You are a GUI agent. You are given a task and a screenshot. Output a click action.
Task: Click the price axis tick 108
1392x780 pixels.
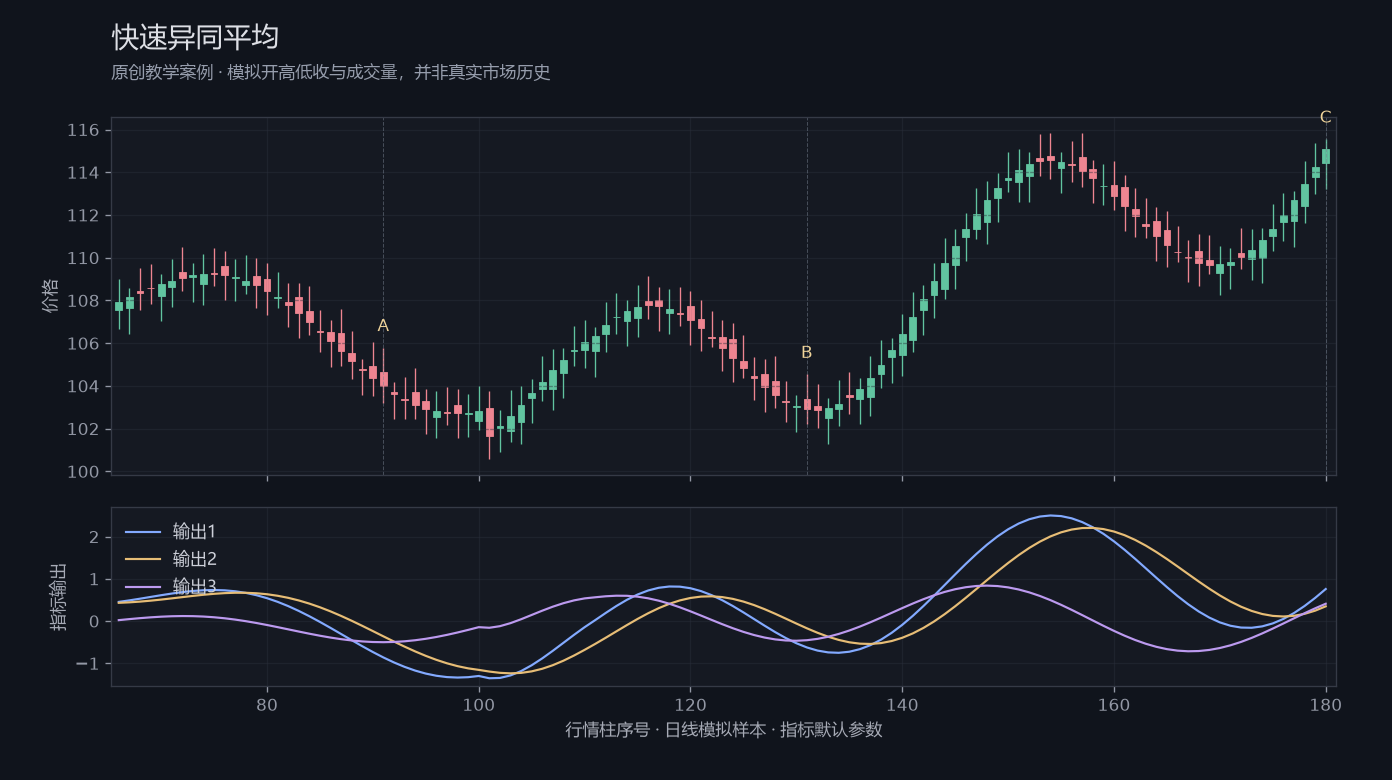point(83,301)
